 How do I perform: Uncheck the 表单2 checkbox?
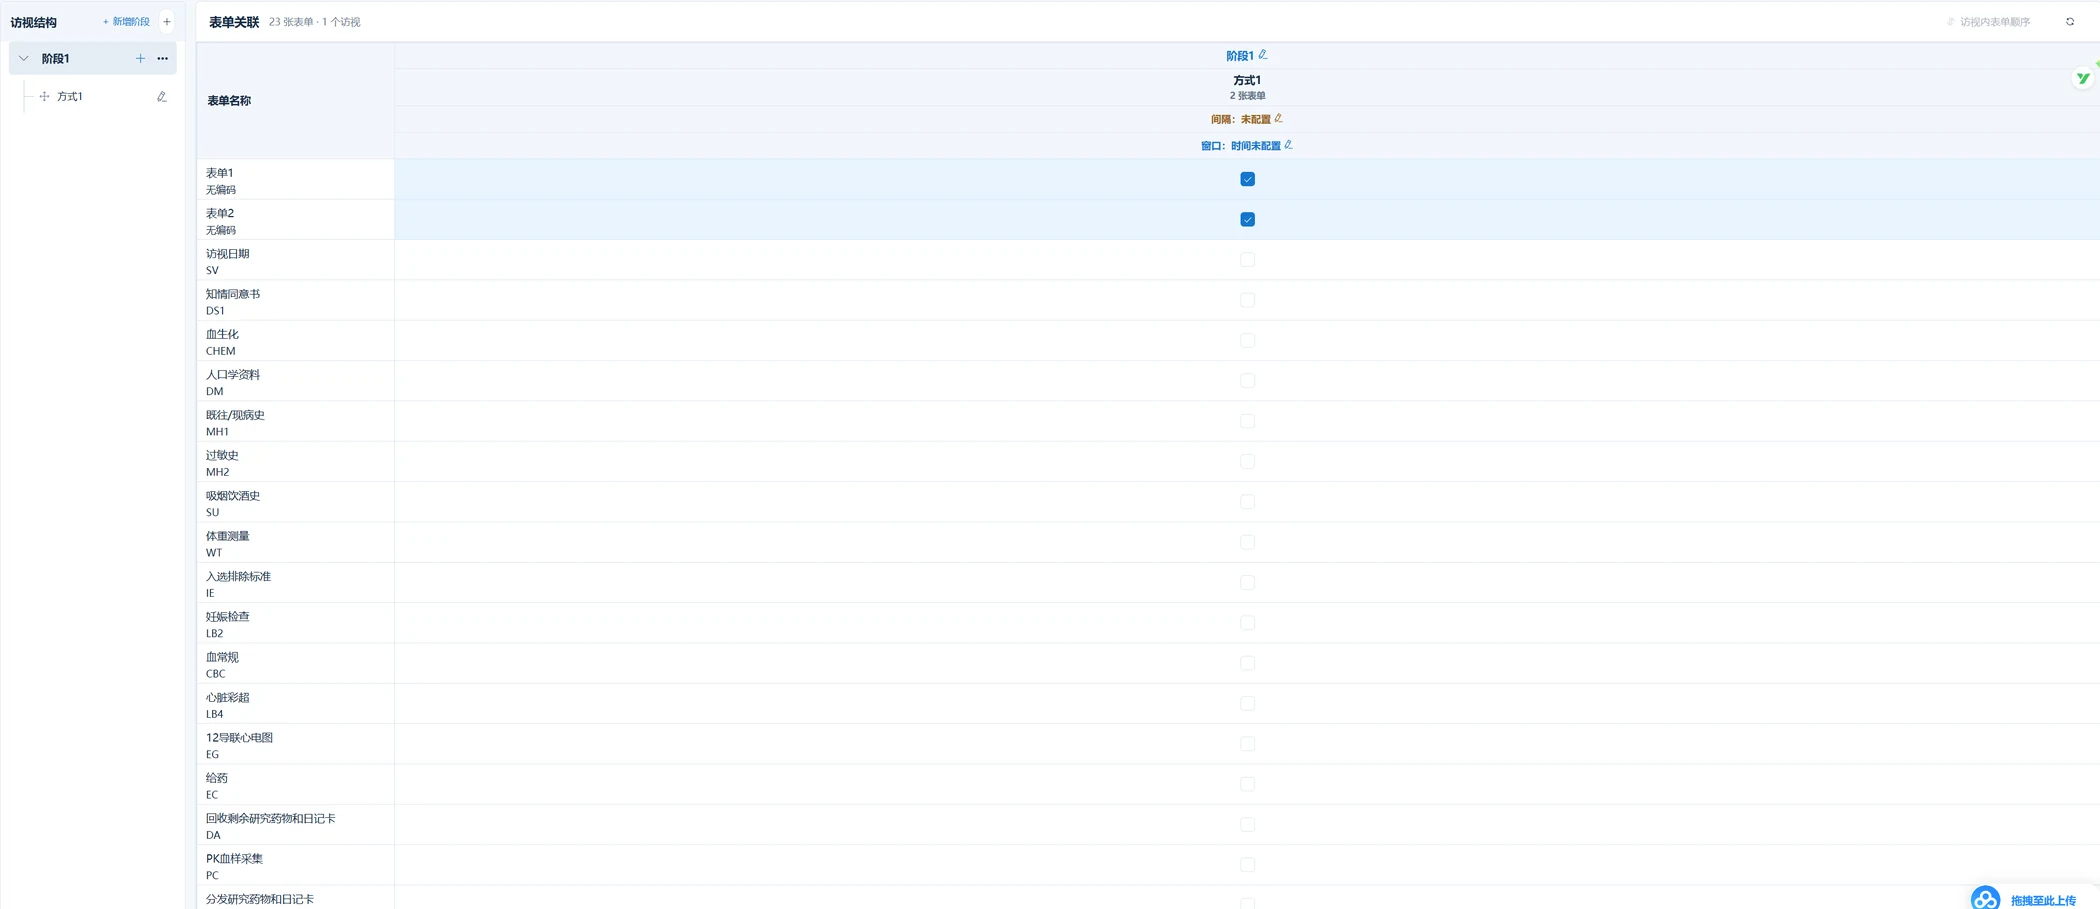point(1247,219)
